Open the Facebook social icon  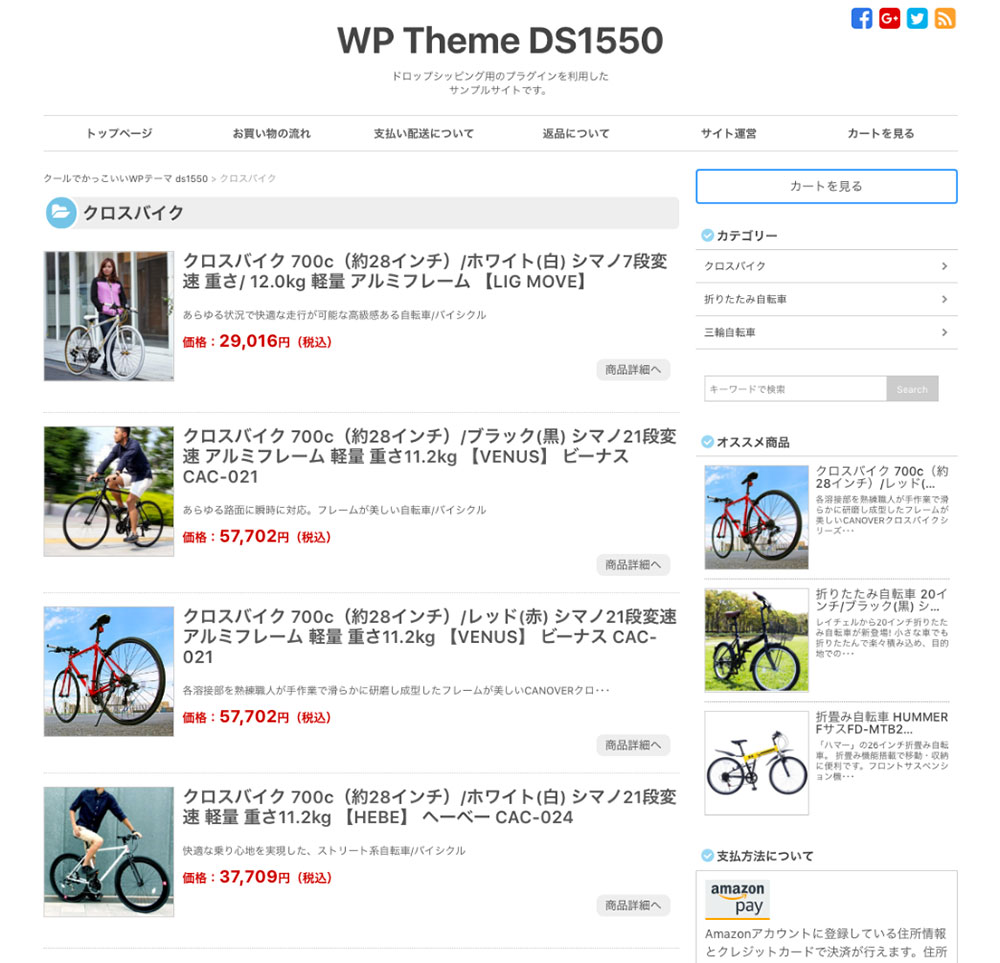[x=862, y=18]
